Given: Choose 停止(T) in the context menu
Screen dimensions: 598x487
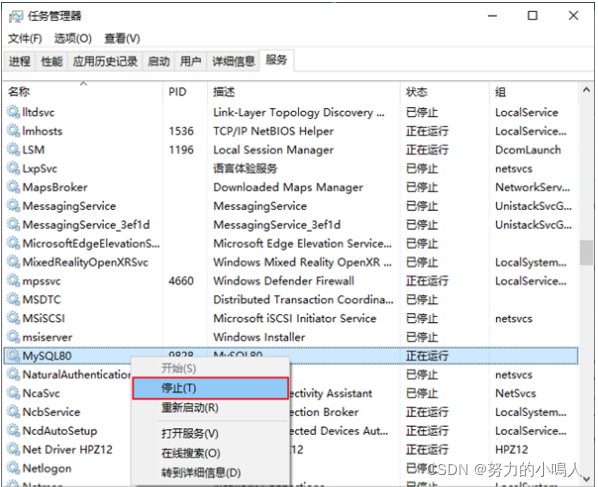Looking at the screenshot, I should pos(210,388).
